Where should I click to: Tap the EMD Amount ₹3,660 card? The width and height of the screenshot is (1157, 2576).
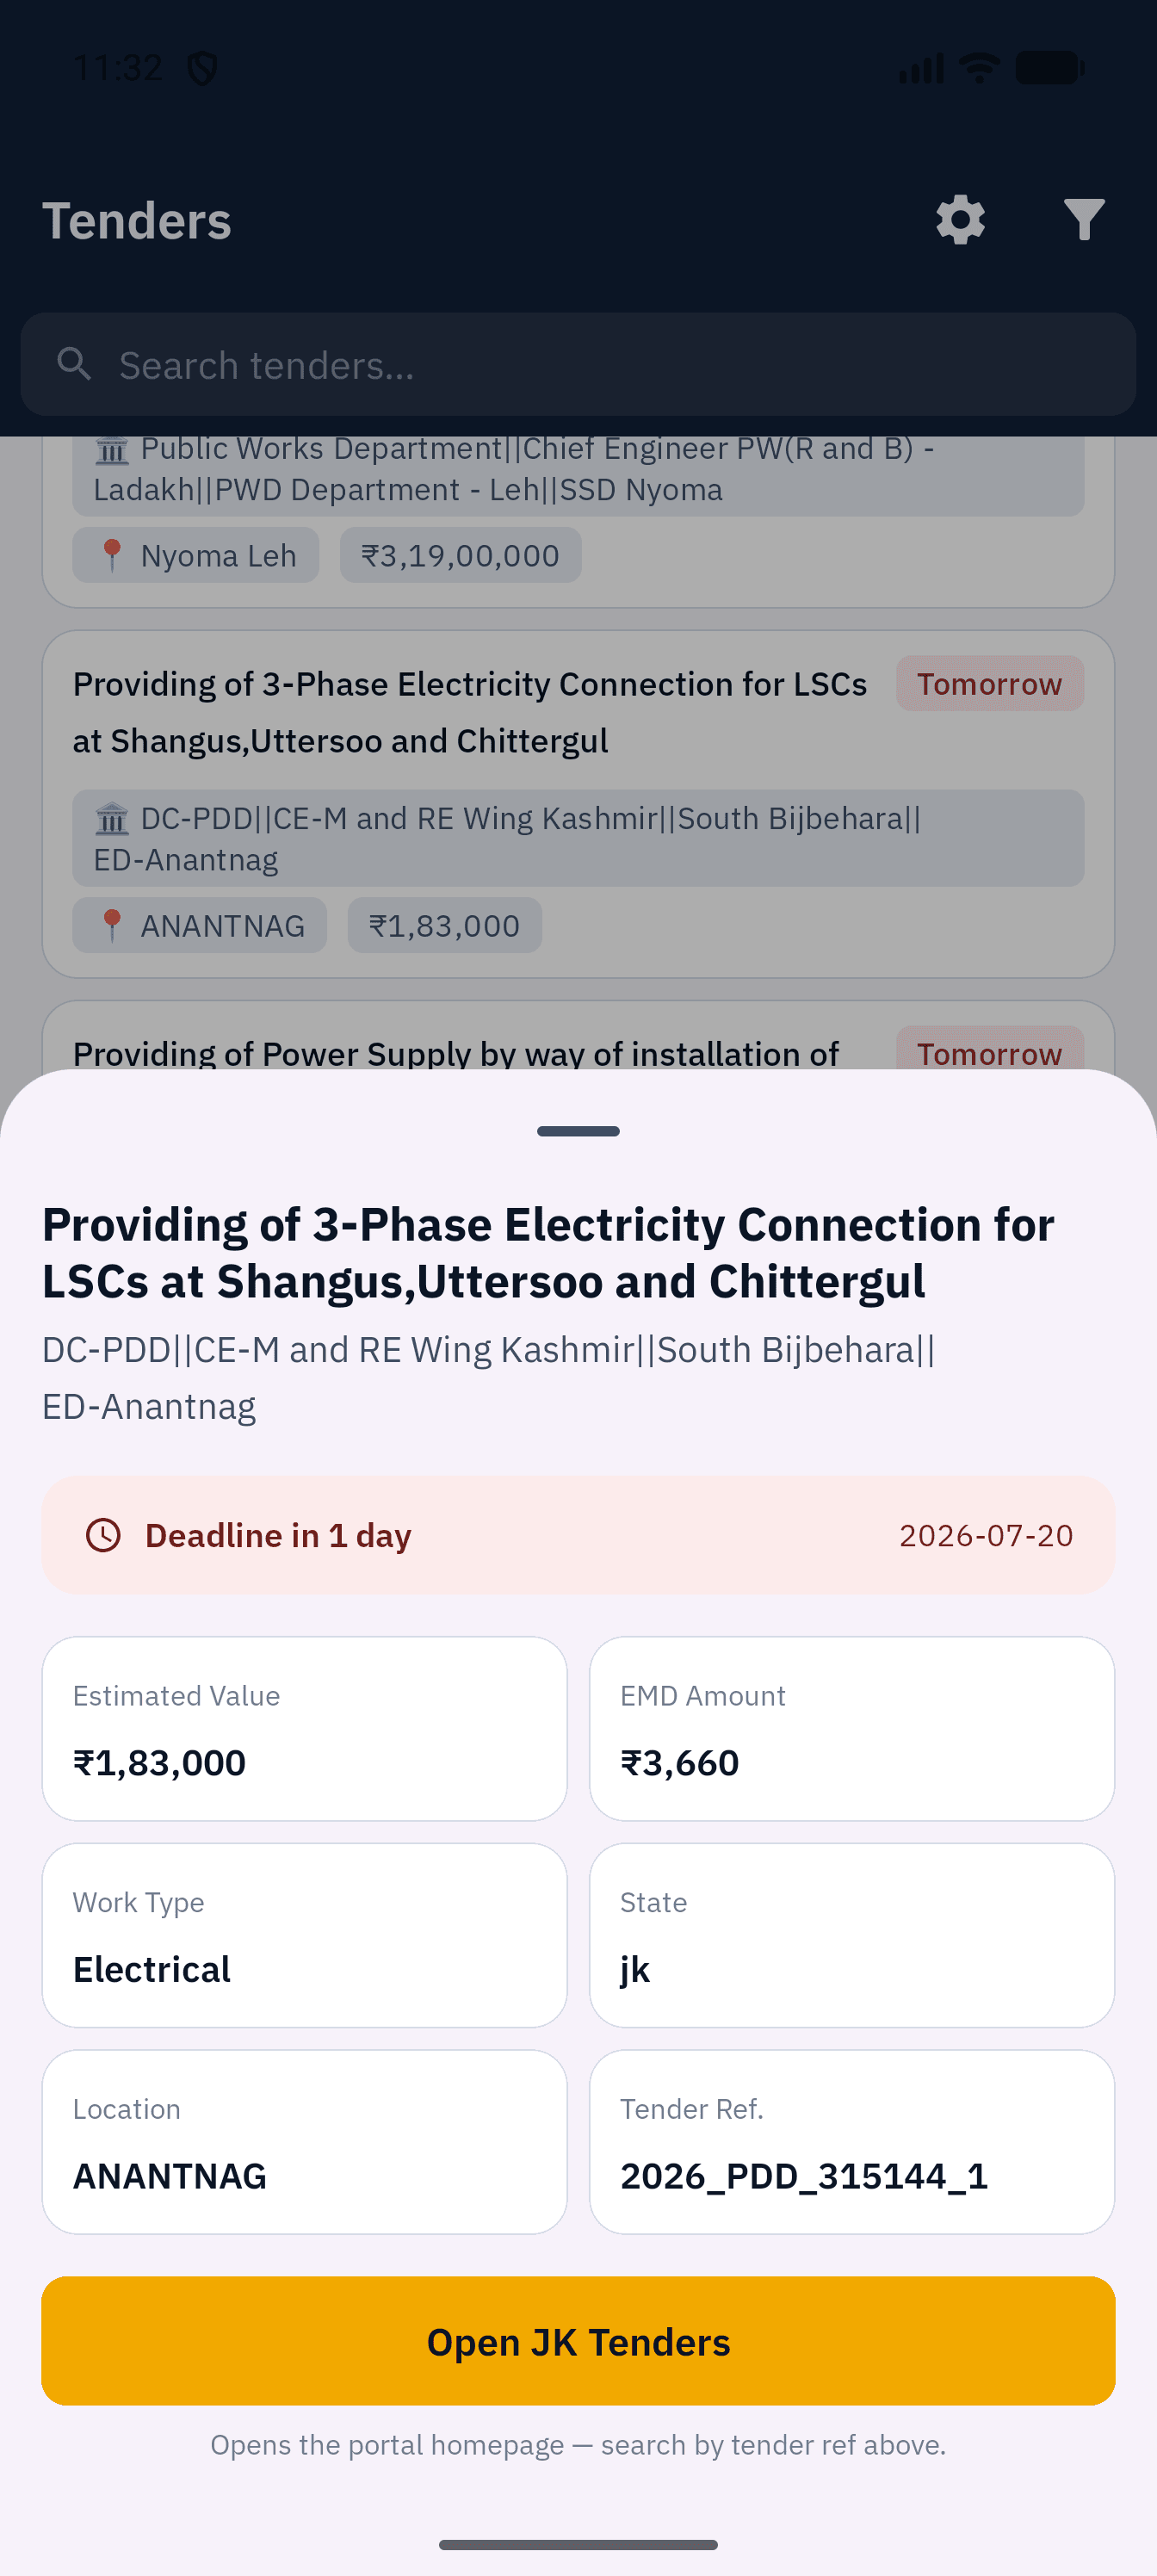pos(852,1729)
